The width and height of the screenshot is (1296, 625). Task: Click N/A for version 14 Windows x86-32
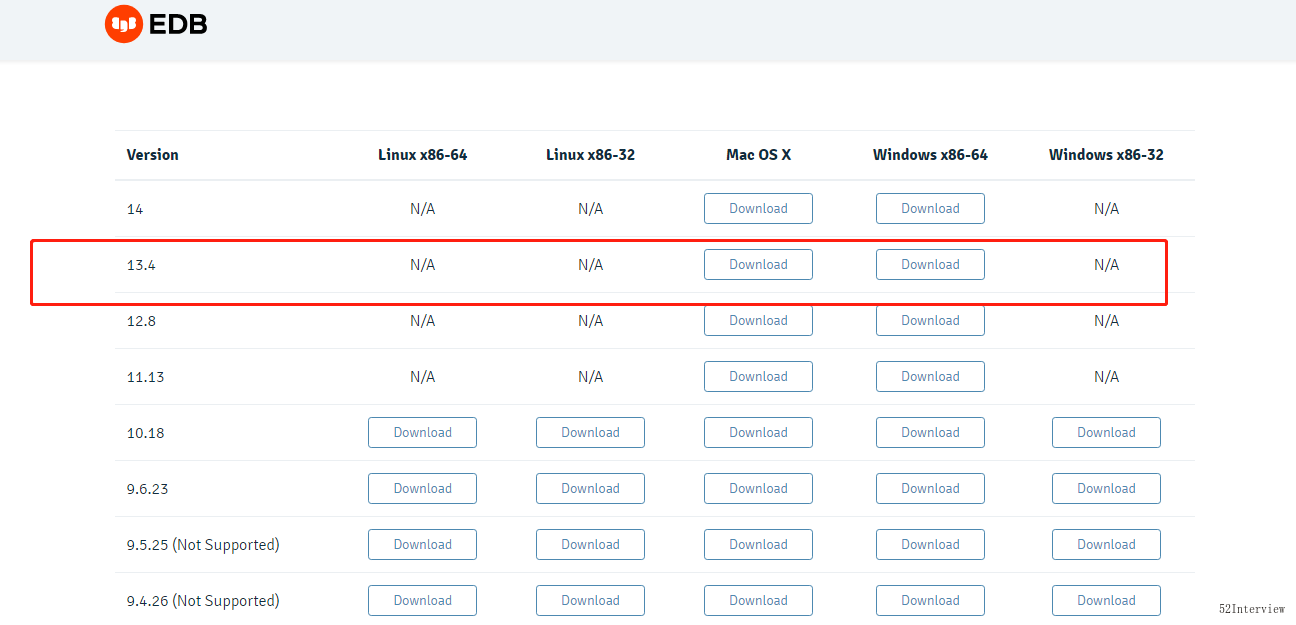click(1106, 209)
